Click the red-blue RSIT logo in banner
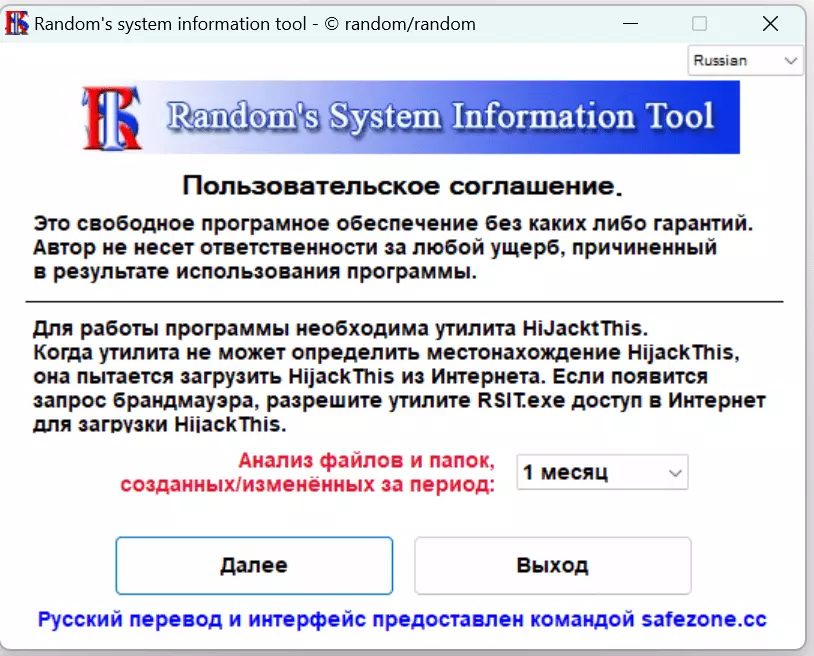 tap(111, 117)
